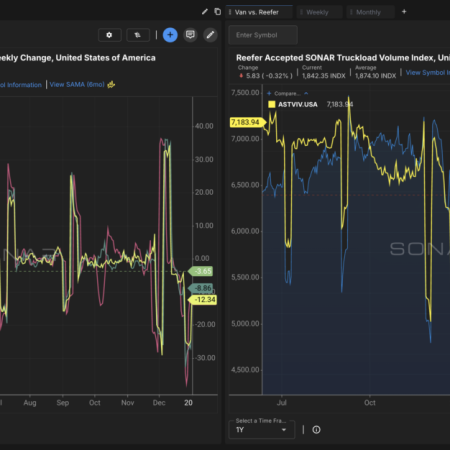Click the yellow icon after View SAMA

tap(111, 85)
